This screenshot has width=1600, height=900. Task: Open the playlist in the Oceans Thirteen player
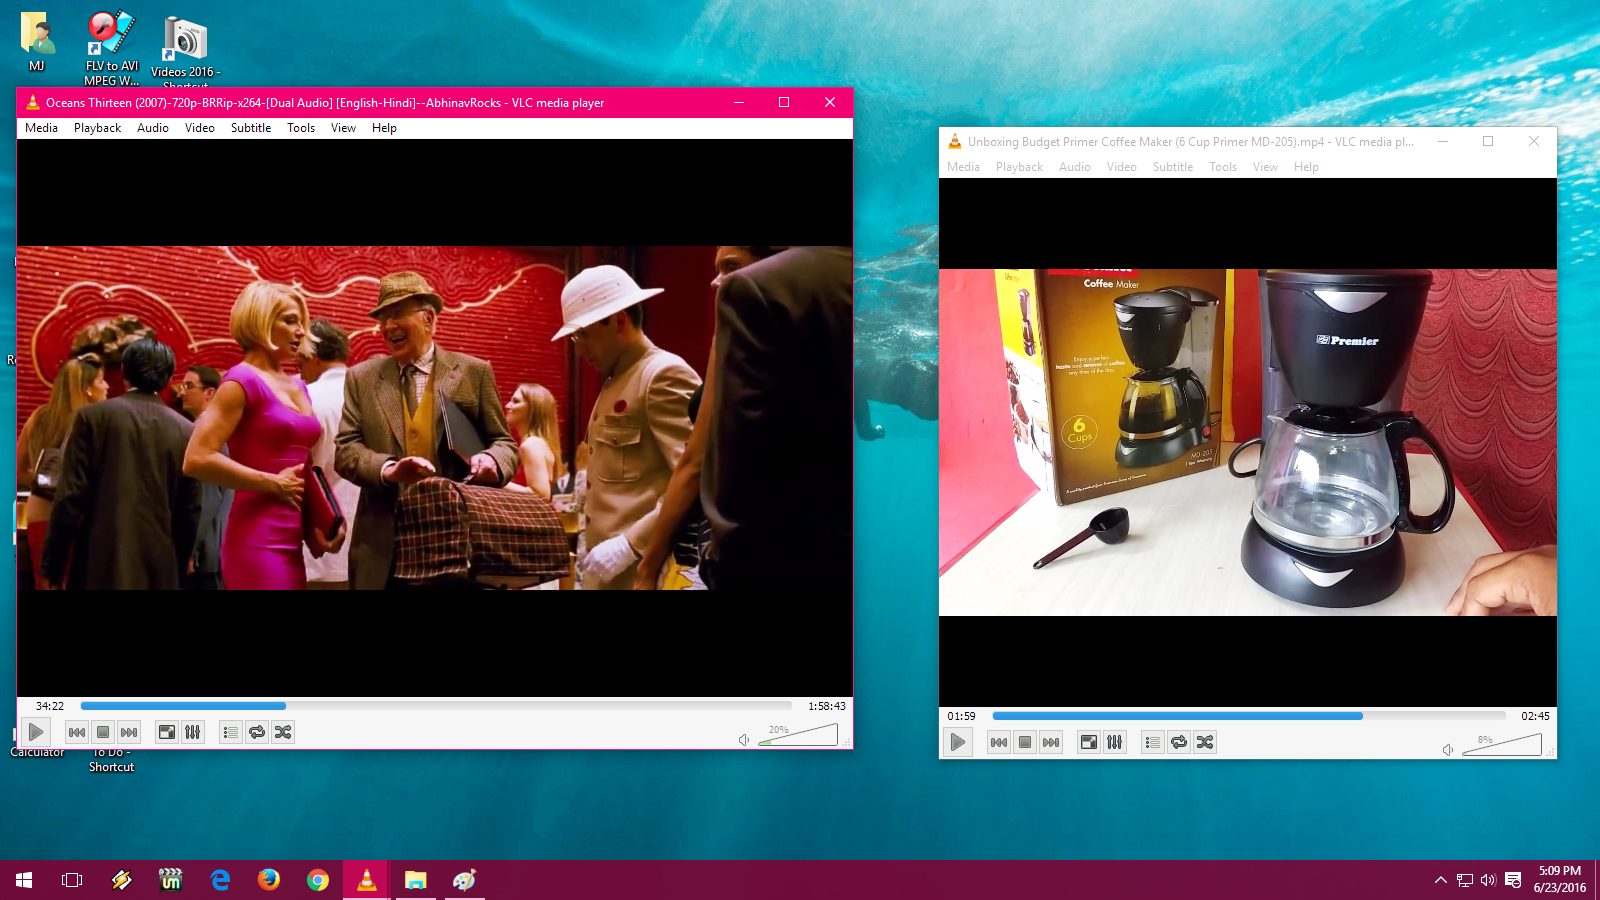pyautogui.click(x=230, y=732)
